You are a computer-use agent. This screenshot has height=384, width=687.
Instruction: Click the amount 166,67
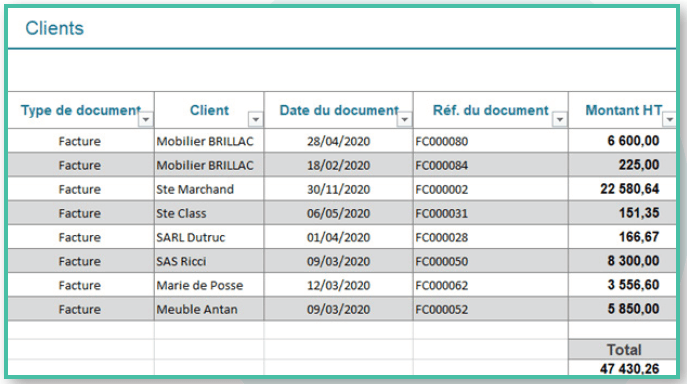tap(639, 237)
